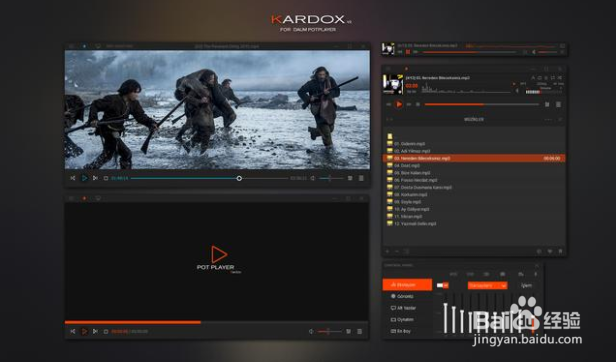Click the mini player's speaker icon
Screen dimensions: 616x362
[x=534, y=51]
